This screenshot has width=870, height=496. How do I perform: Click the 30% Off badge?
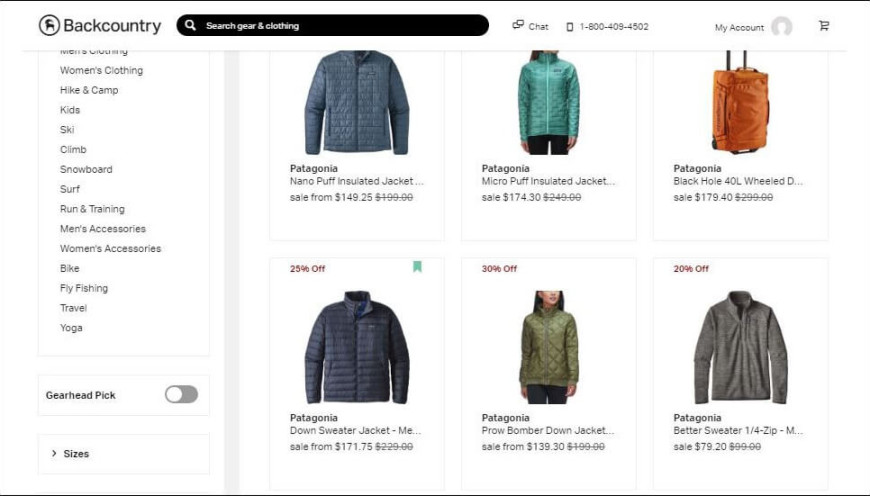coord(499,269)
